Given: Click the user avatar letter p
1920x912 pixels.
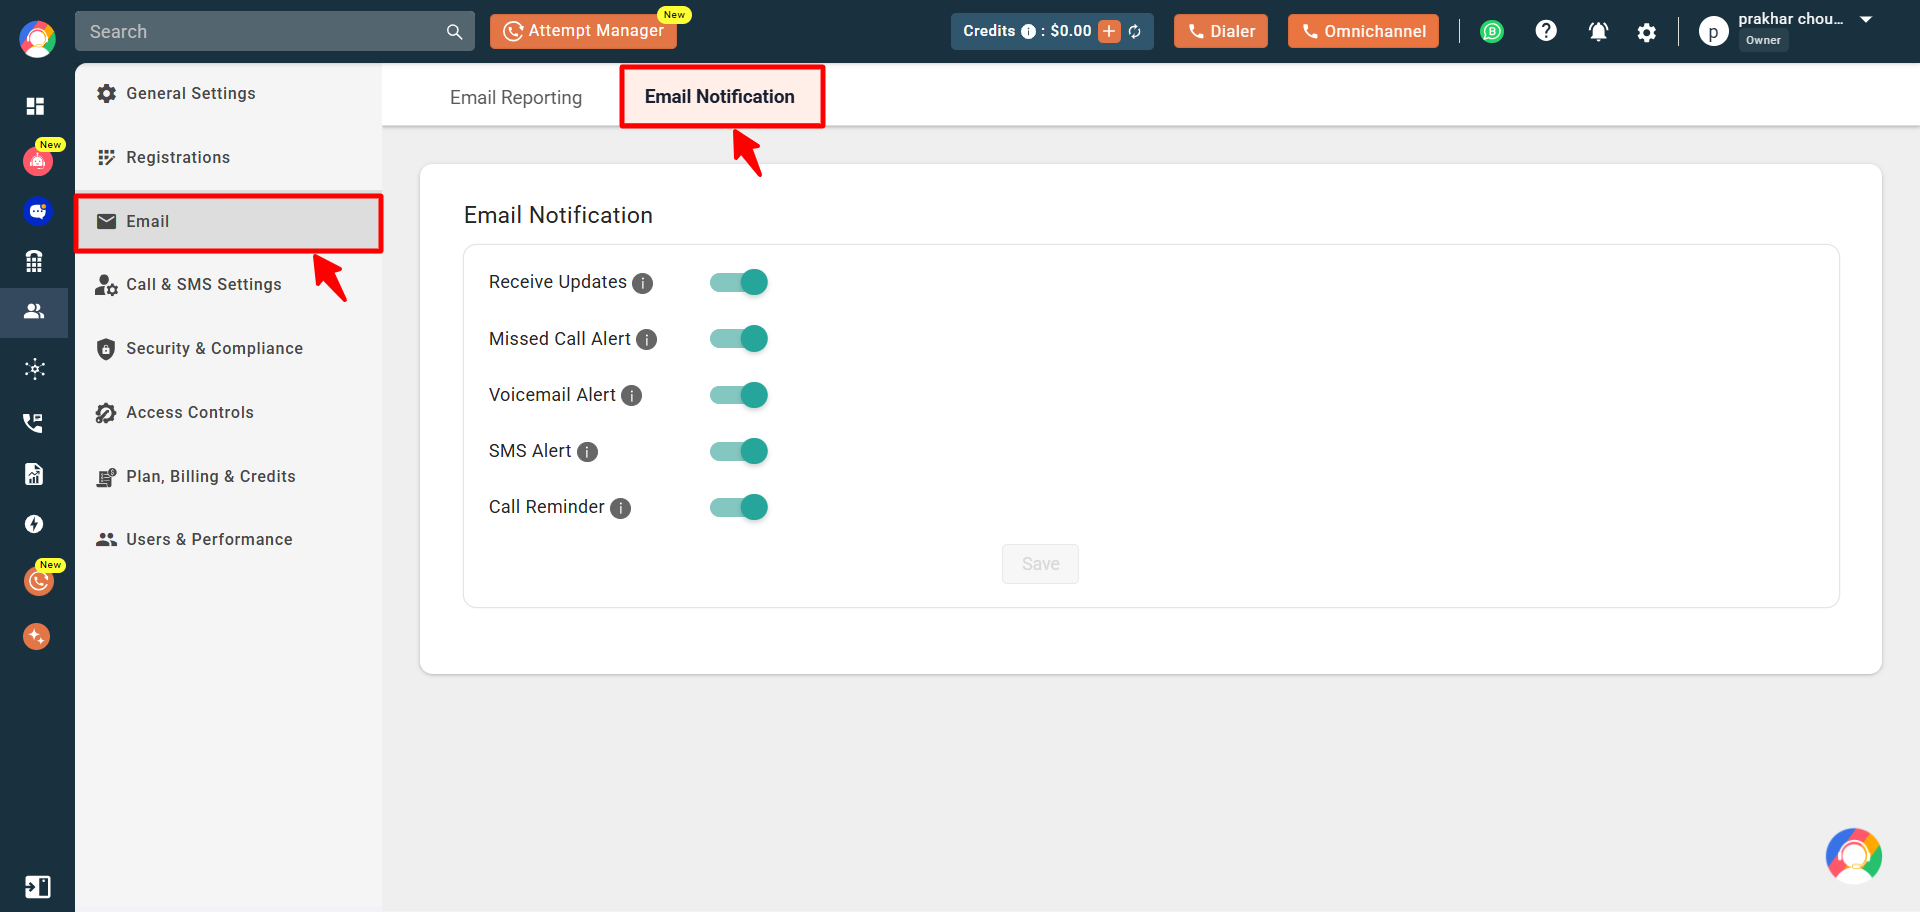Looking at the screenshot, I should click(1713, 32).
